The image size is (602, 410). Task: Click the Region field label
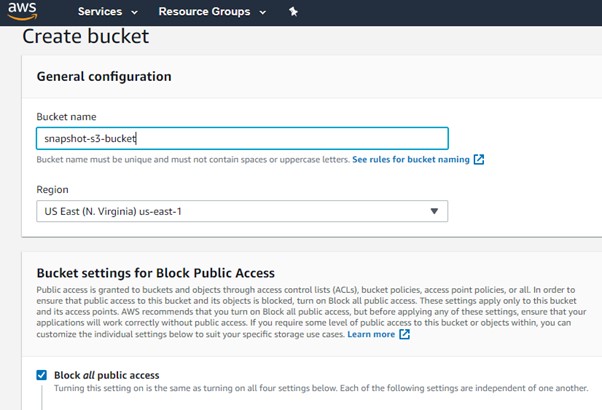click(52, 189)
